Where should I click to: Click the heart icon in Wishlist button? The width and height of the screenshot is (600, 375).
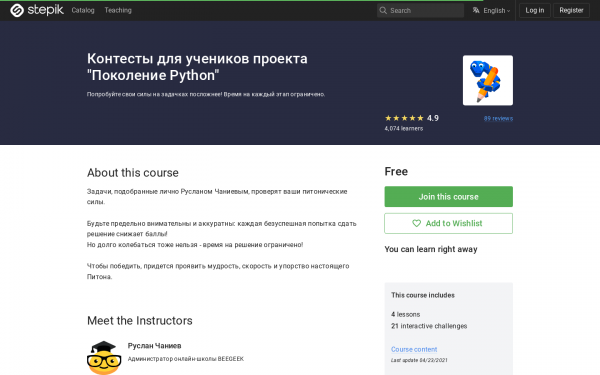coord(416,223)
